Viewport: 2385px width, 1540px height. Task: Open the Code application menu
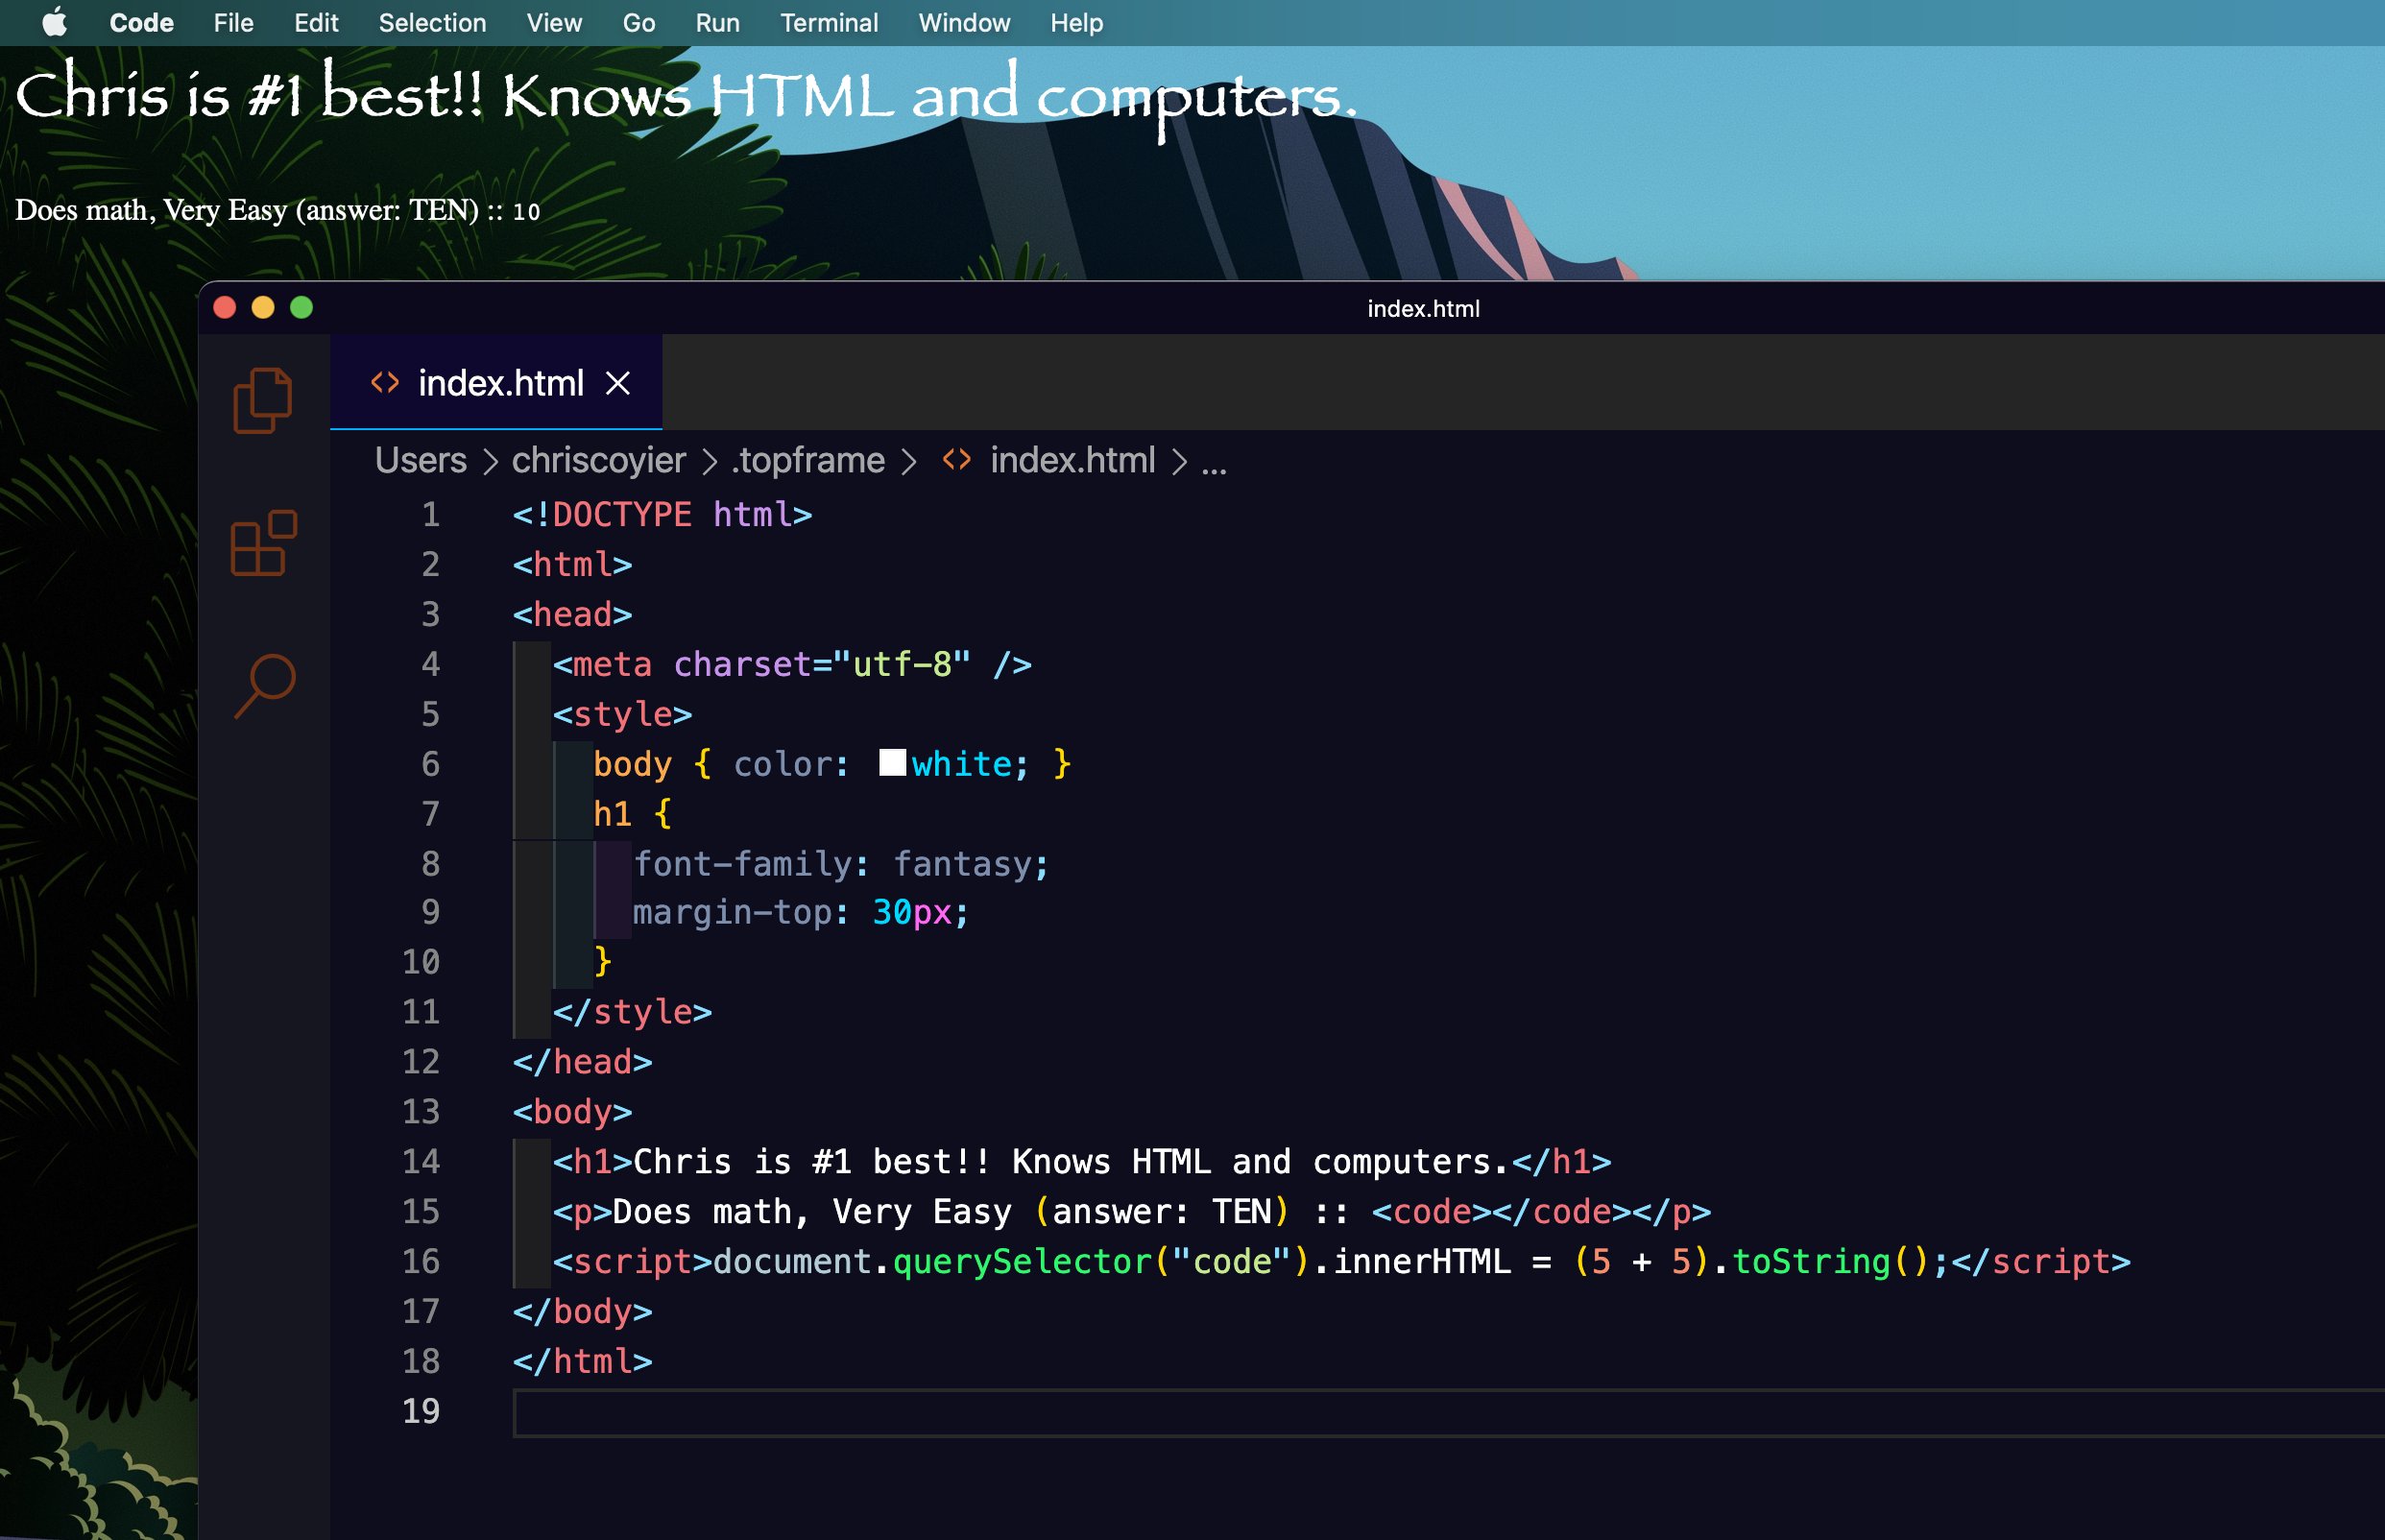(x=141, y=22)
